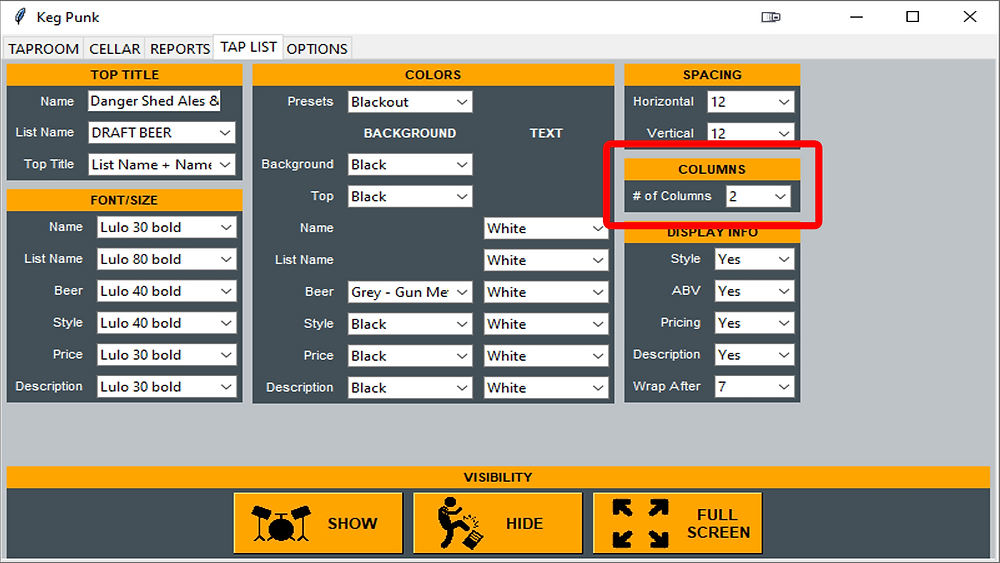1000x563 pixels.
Task: Open the Style background color dropdown
Action: coord(410,324)
